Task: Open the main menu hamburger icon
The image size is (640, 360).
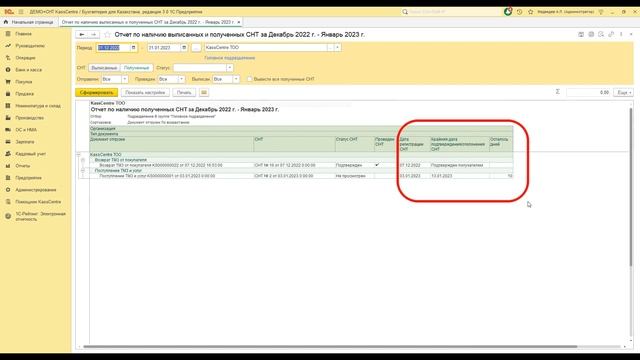Action: click(x=21, y=12)
